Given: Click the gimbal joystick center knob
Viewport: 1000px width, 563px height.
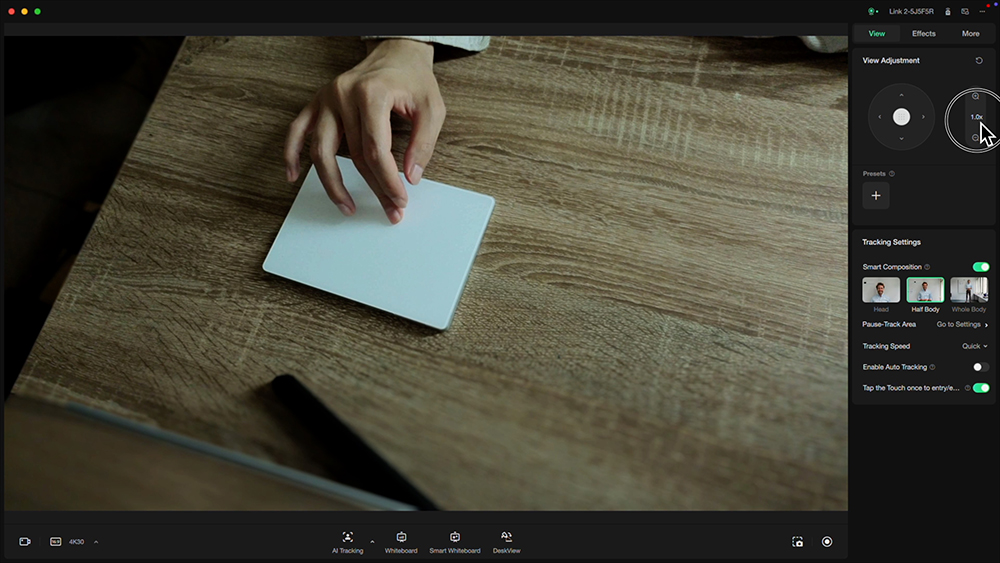Looking at the screenshot, I should tap(901, 117).
